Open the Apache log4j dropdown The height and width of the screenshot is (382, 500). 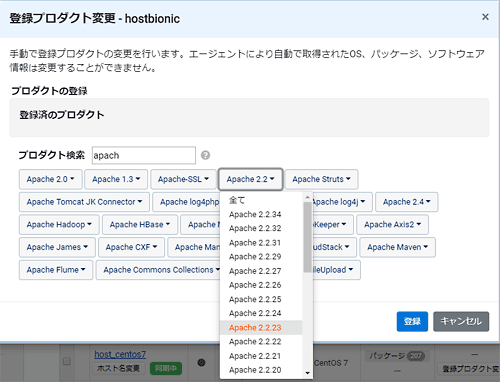click(342, 202)
